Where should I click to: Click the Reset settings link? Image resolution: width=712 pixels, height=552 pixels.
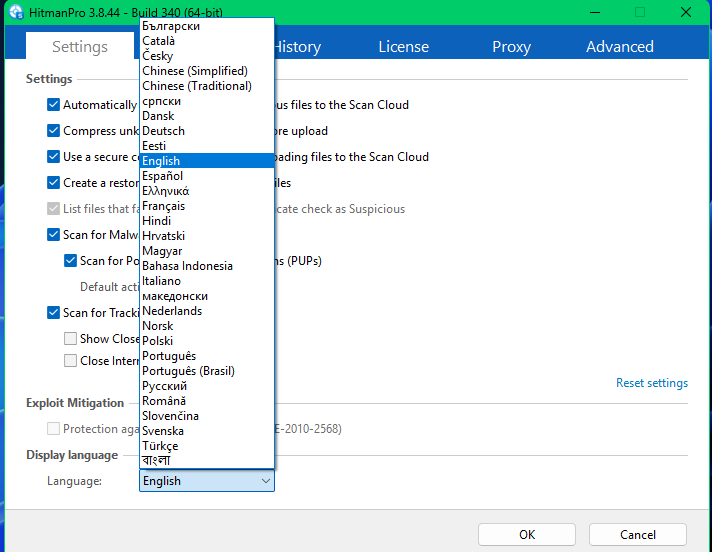(x=652, y=383)
